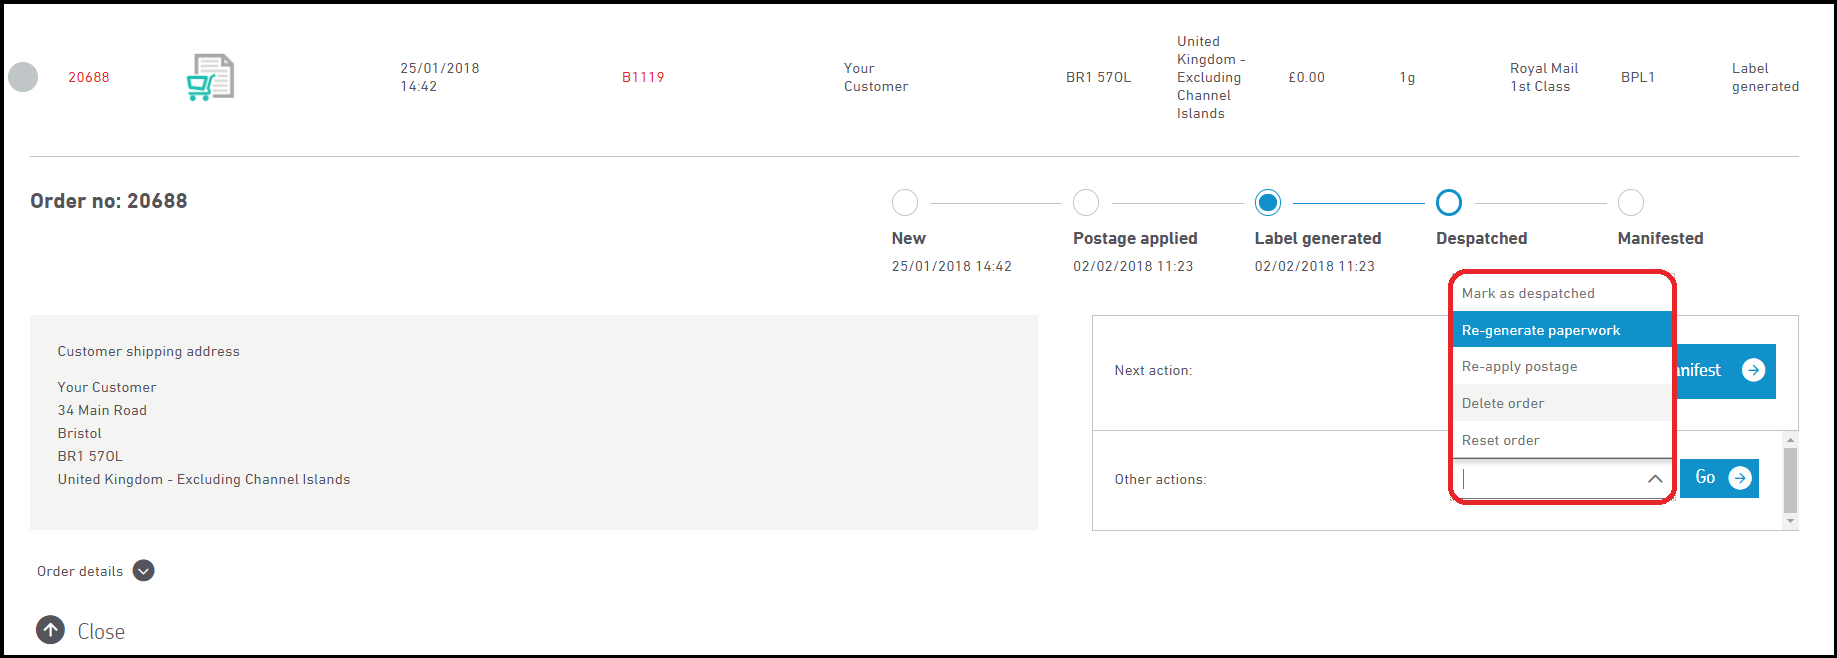Expand Order details with the chevron icon
1837x658 pixels.
coord(144,571)
